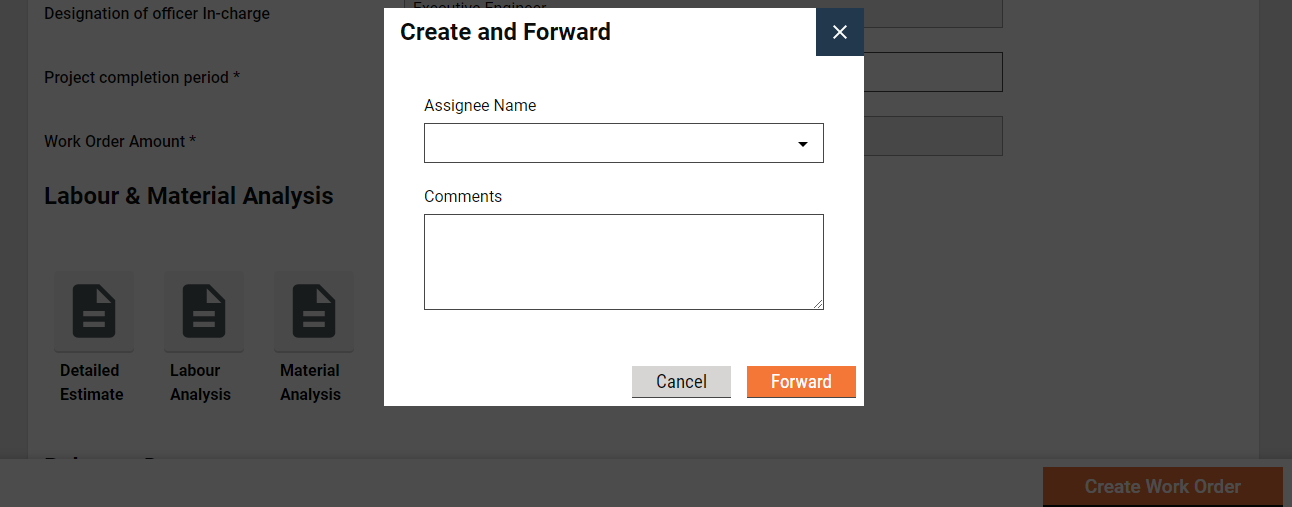
Task: Click the Create Work Order button
Action: 1162,487
